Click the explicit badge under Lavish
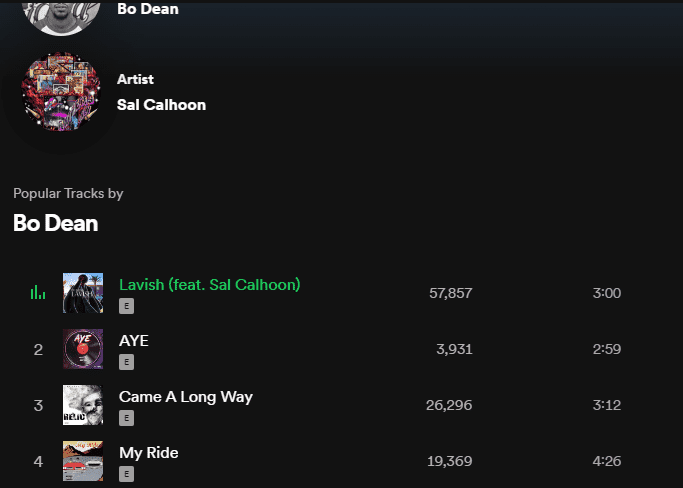This screenshot has width=683, height=488. point(126,306)
